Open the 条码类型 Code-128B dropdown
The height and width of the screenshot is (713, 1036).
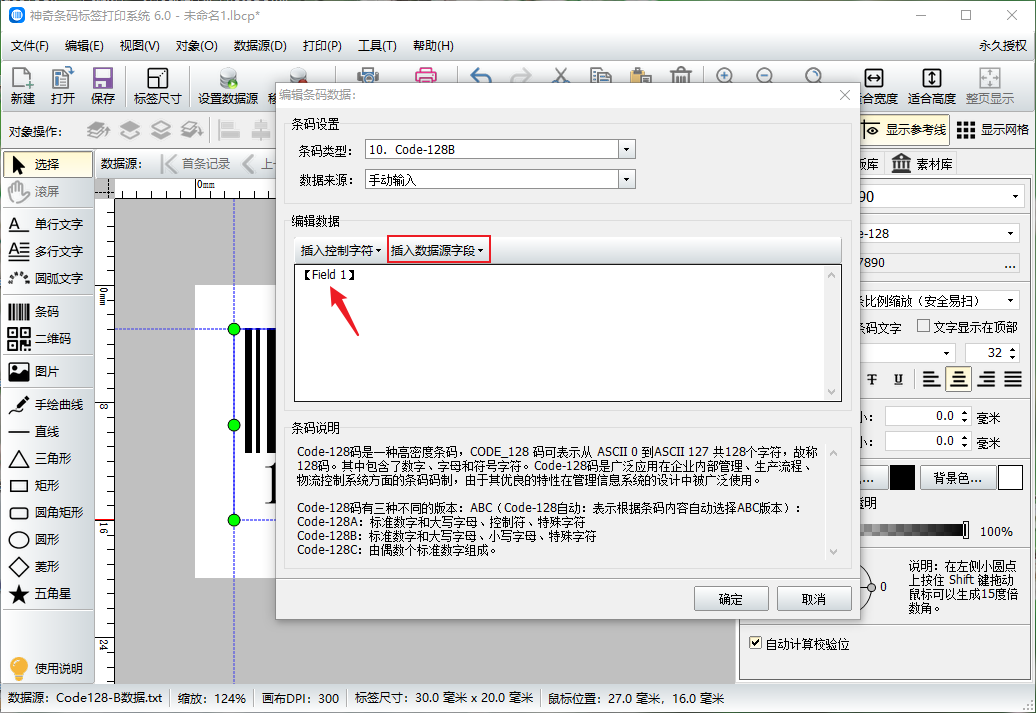coord(627,150)
